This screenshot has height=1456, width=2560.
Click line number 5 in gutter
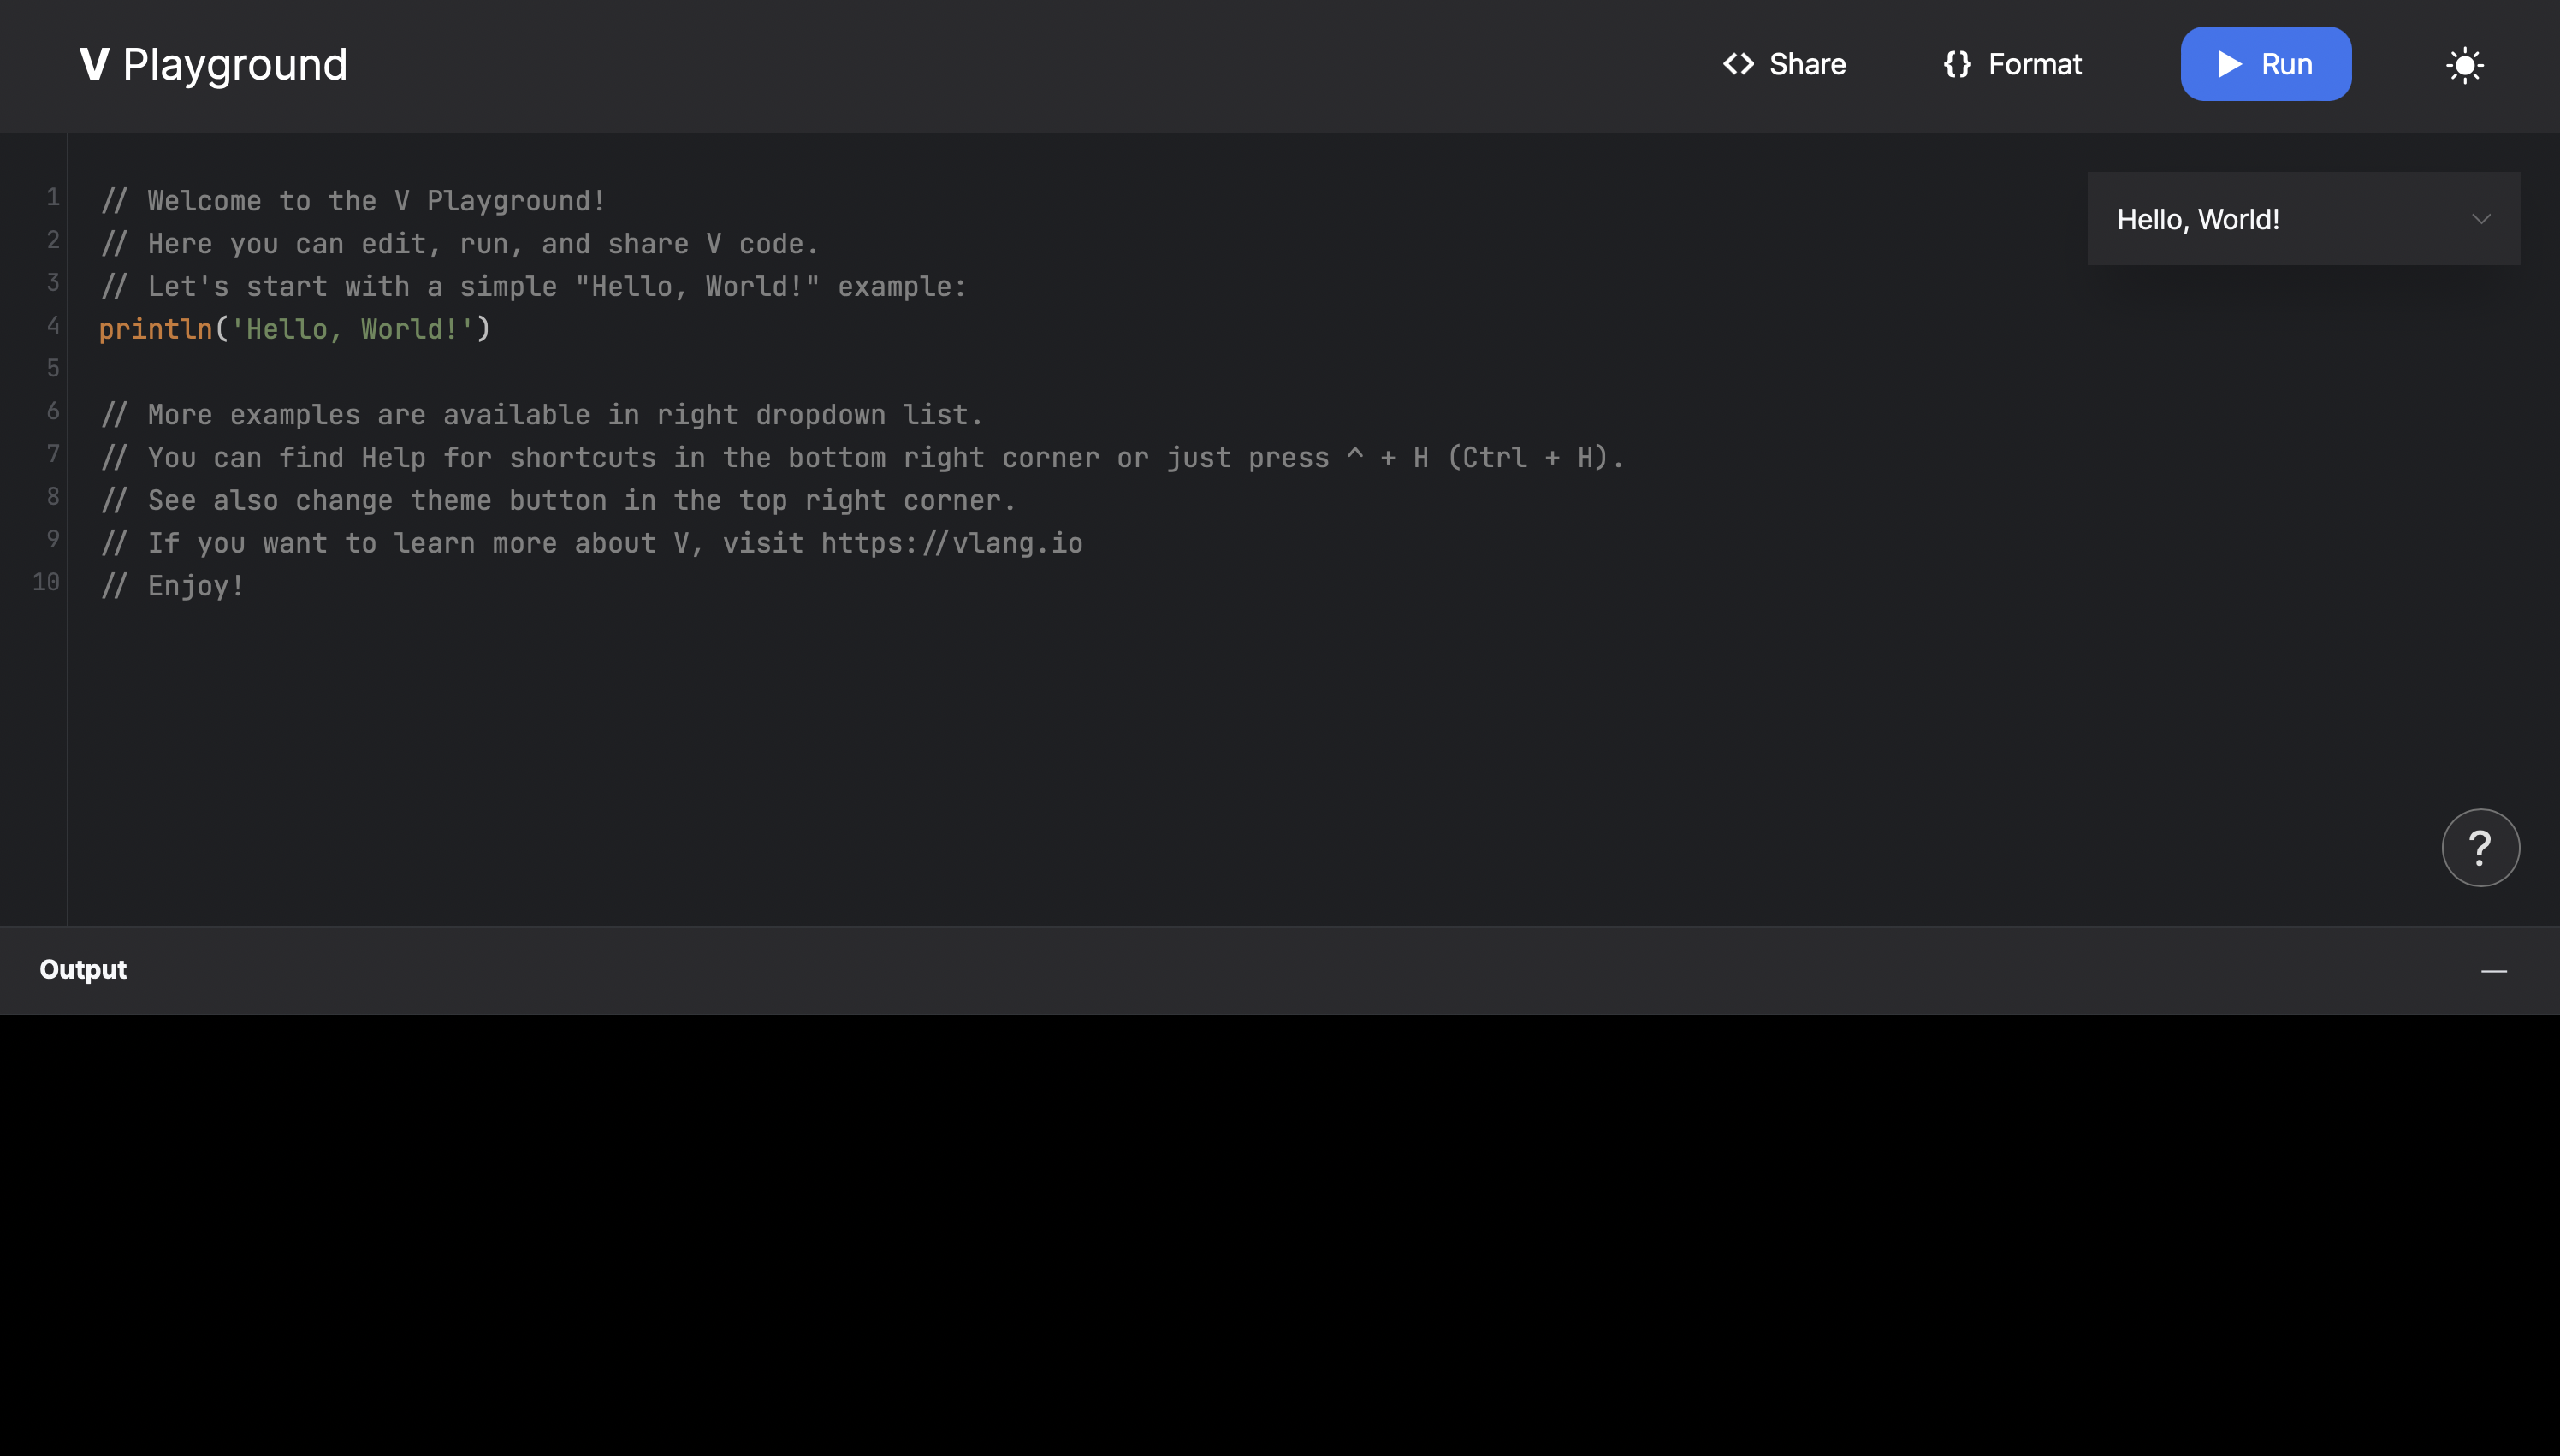[x=53, y=368]
